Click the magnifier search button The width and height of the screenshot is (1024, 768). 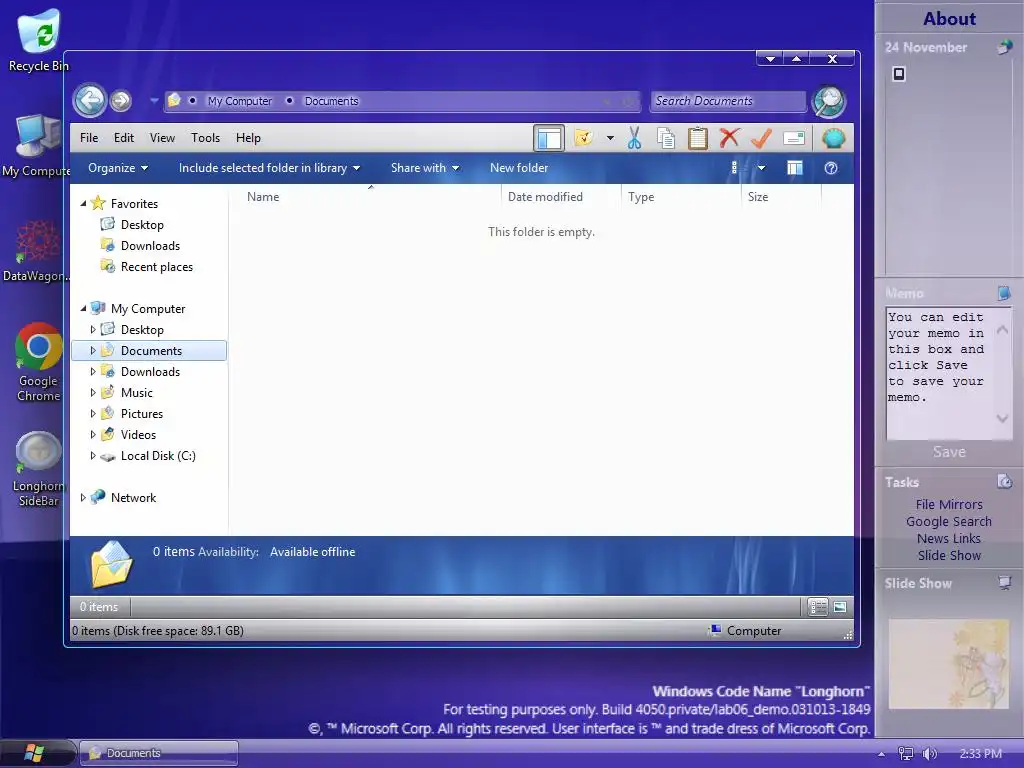point(829,101)
